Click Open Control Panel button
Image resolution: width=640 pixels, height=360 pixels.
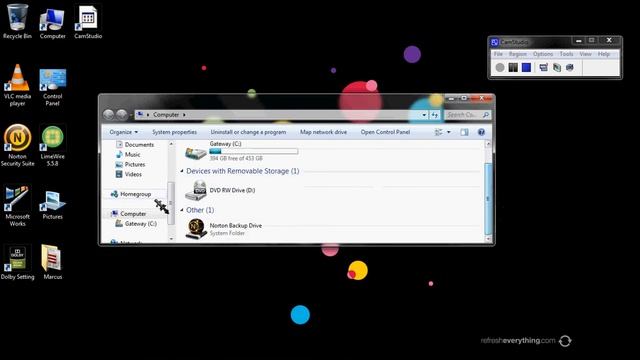point(385,132)
